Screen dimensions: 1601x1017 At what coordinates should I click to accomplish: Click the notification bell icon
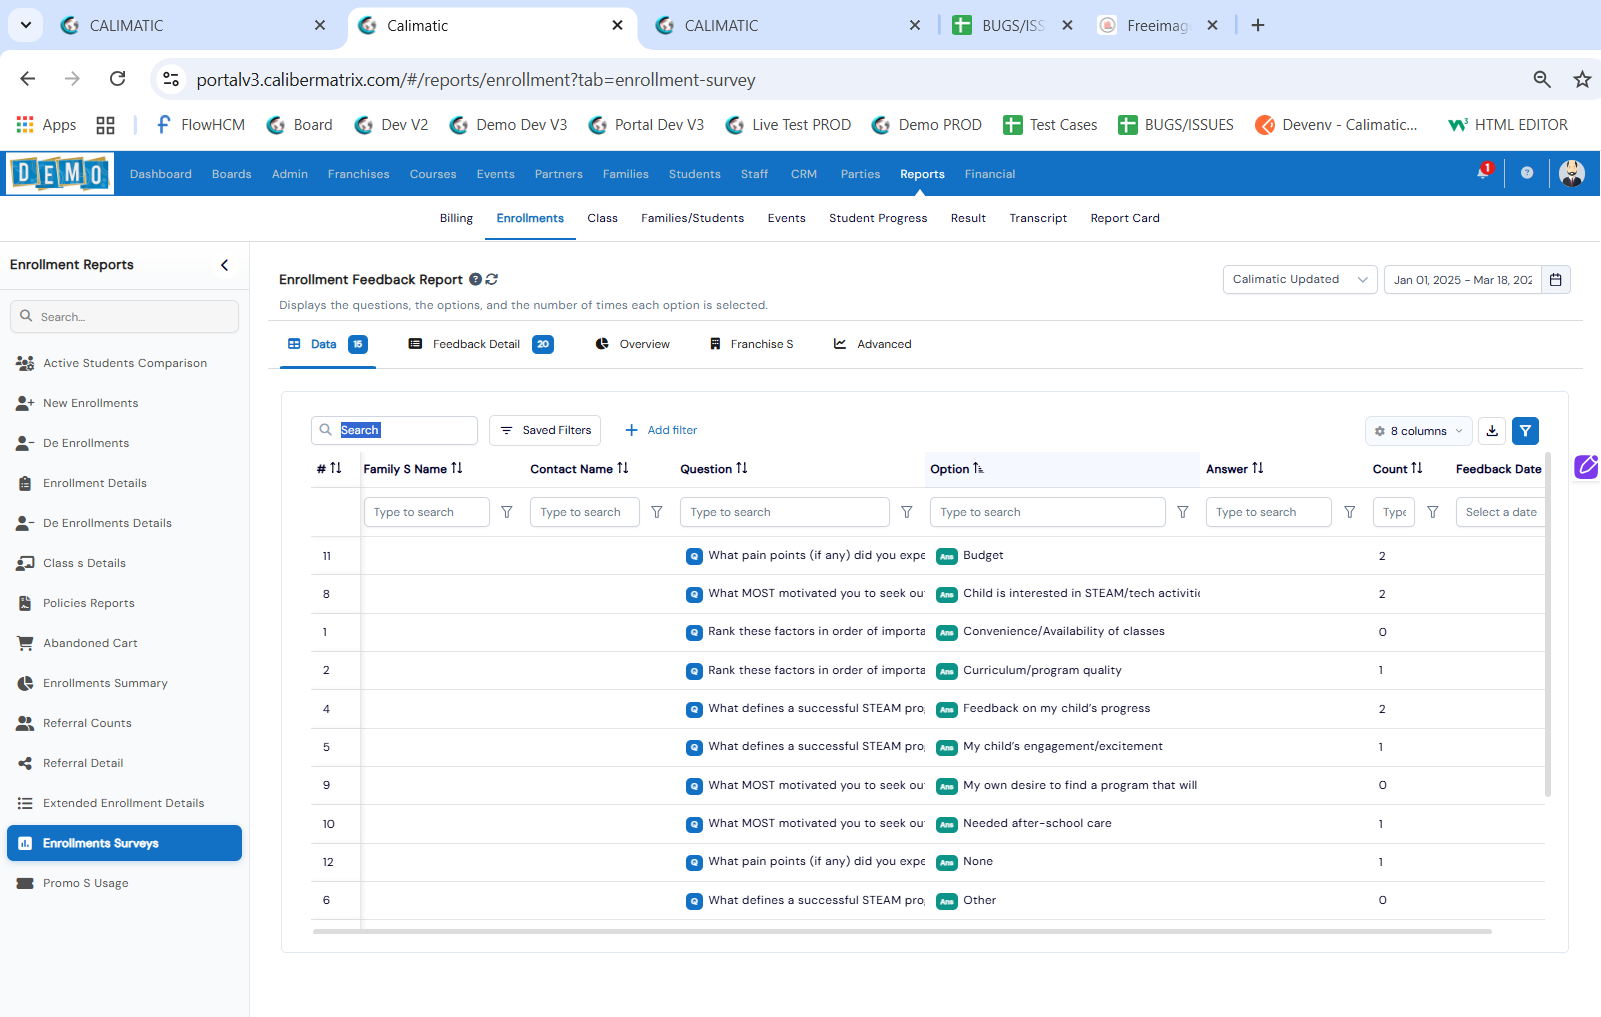click(1483, 173)
